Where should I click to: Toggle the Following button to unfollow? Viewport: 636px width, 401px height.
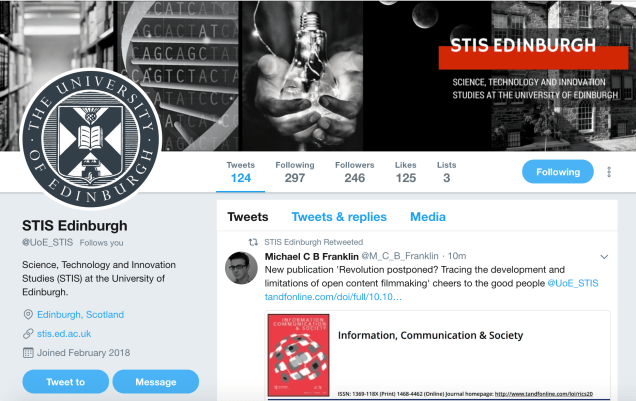(x=558, y=172)
